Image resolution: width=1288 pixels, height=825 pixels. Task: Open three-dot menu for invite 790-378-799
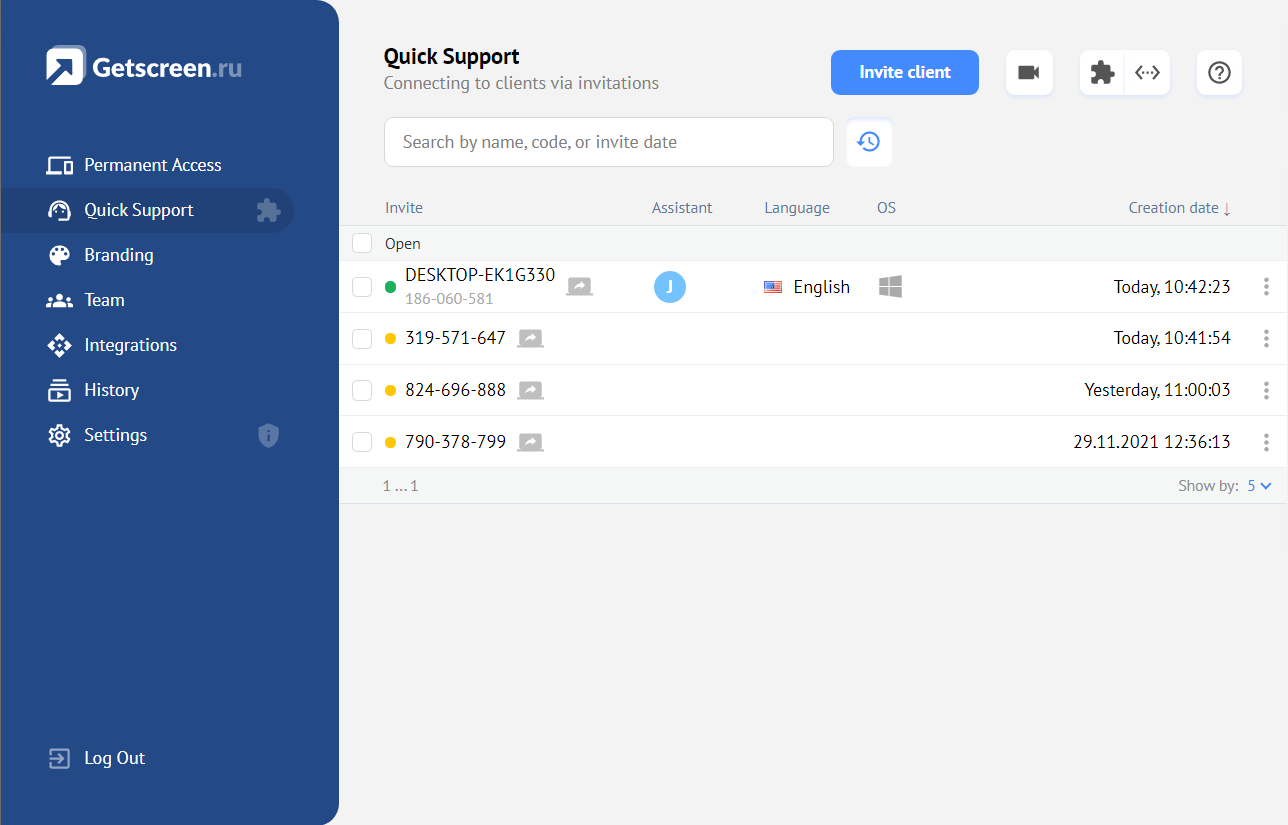pos(1266,442)
